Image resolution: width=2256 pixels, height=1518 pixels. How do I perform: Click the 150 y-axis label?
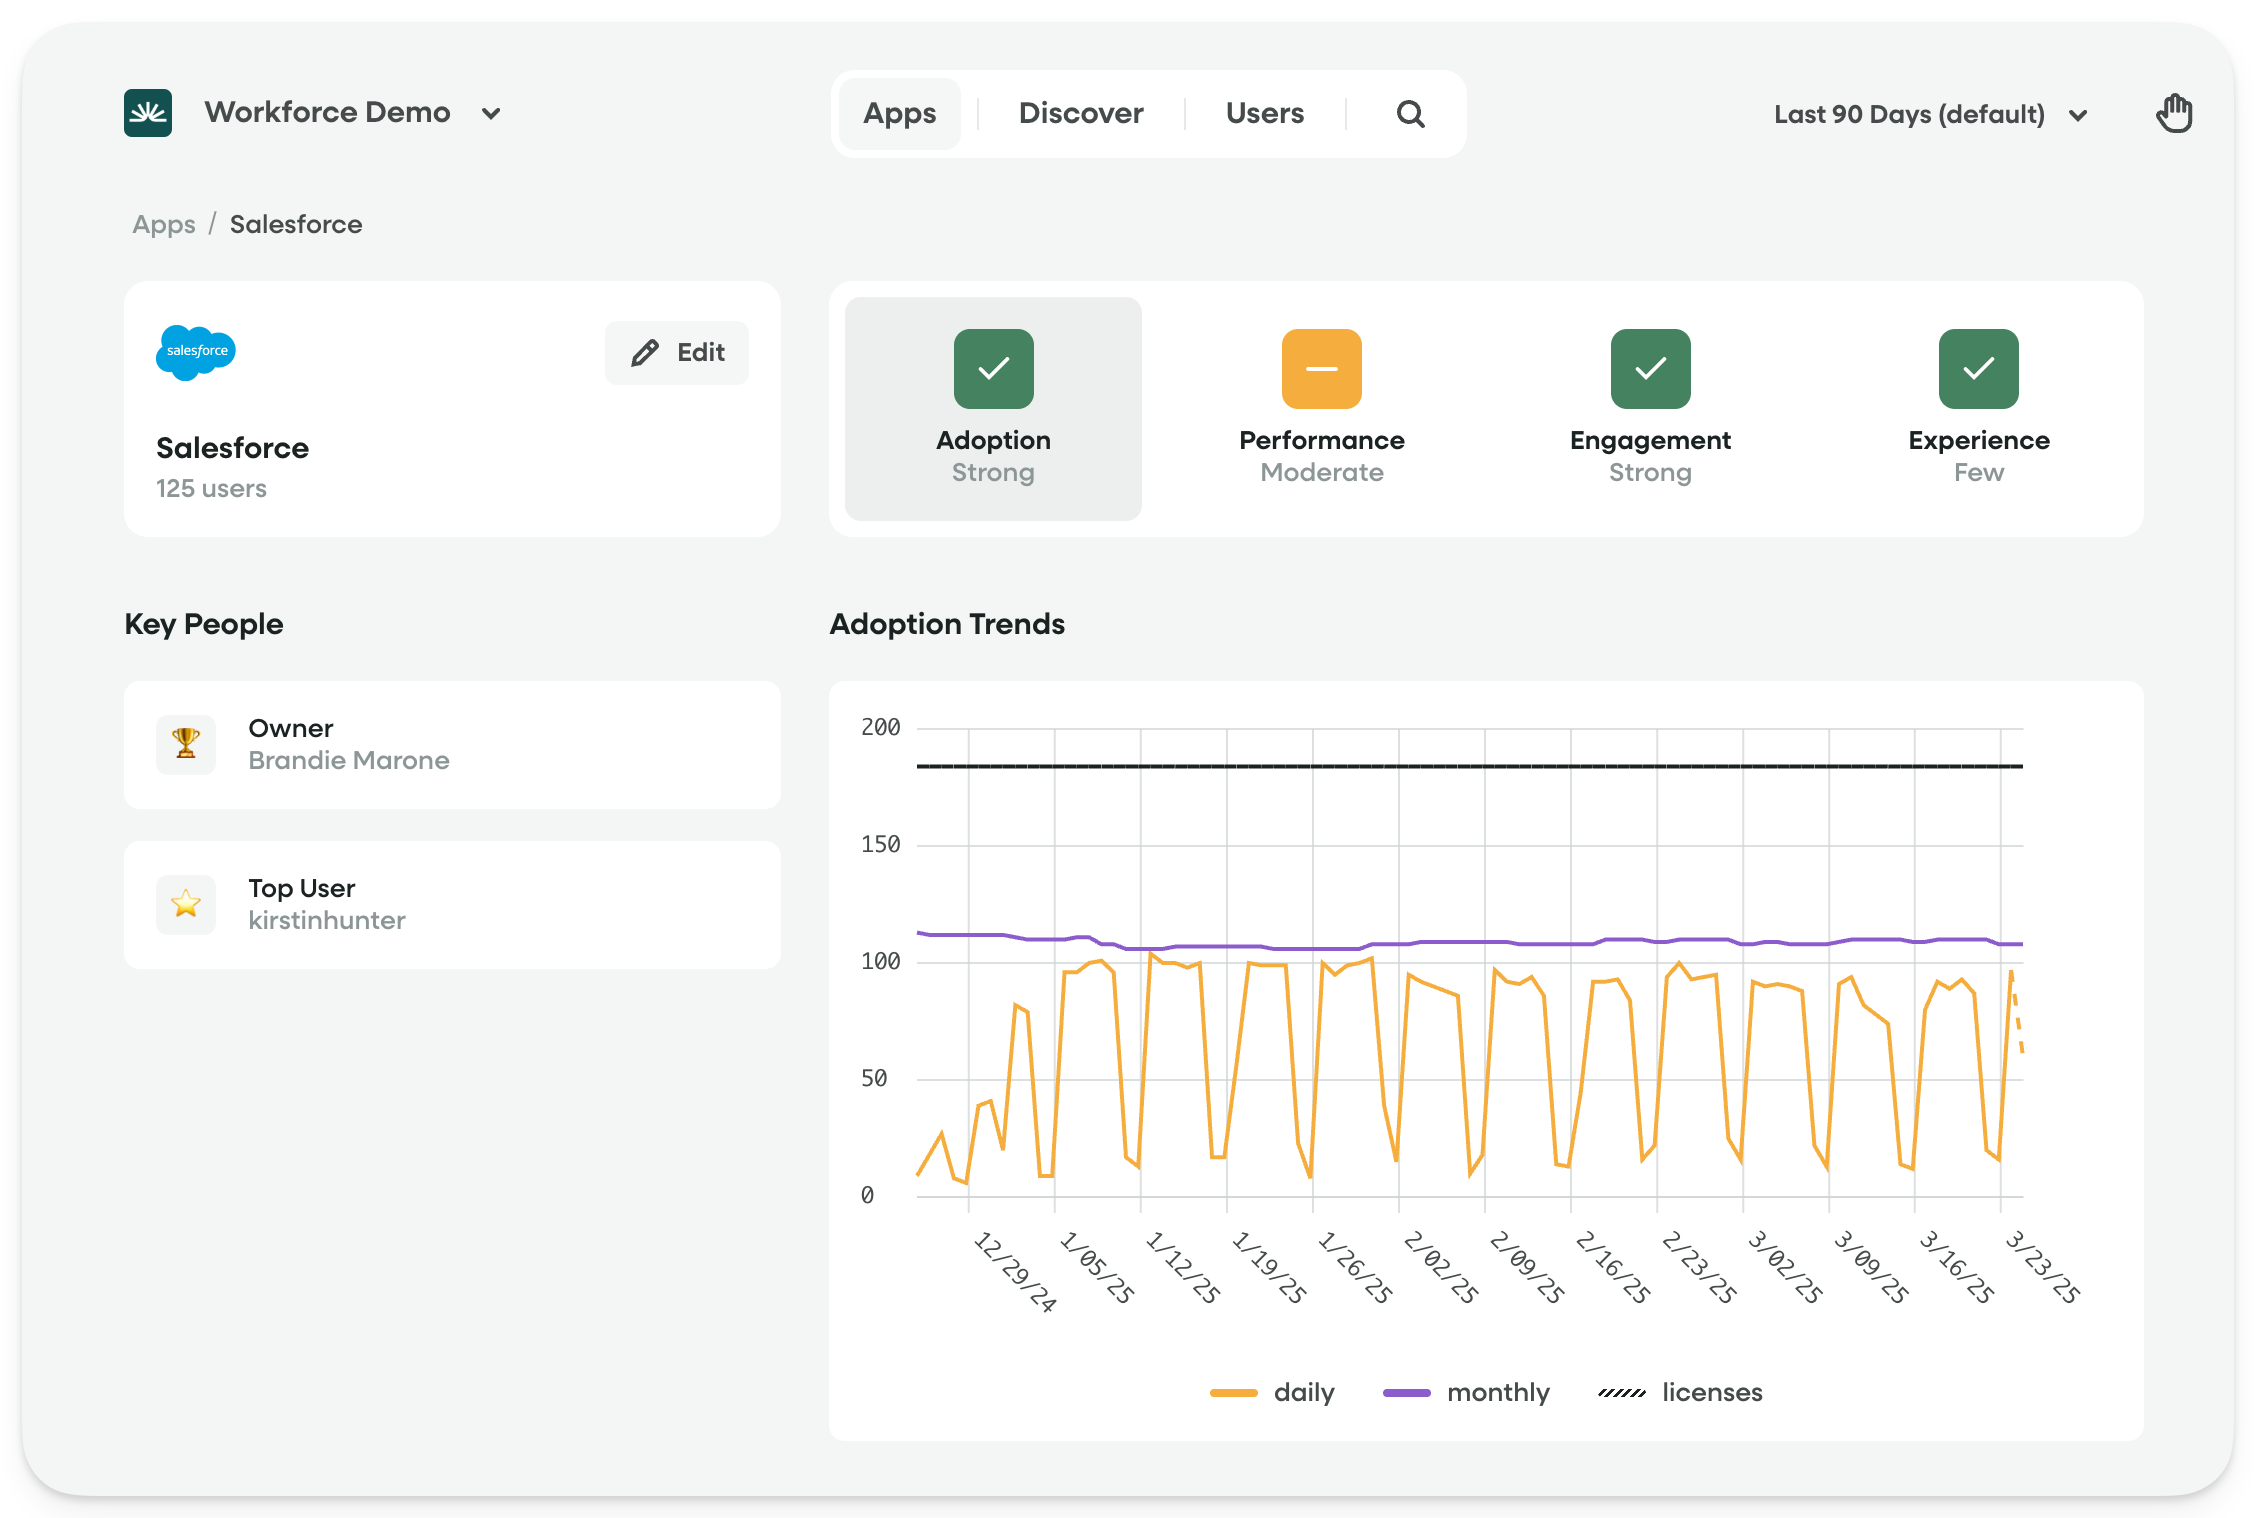point(880,844)
